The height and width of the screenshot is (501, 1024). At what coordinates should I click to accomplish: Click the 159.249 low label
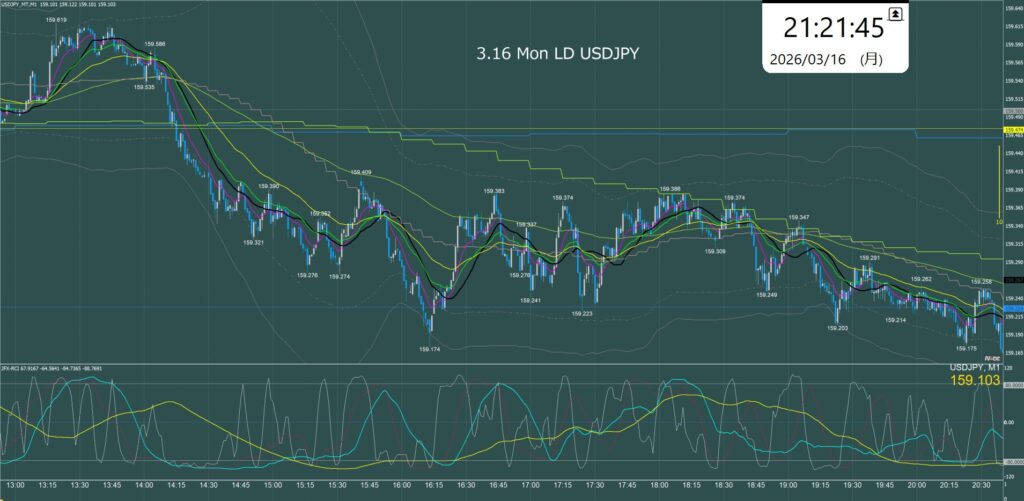click(x=766, y=295)
